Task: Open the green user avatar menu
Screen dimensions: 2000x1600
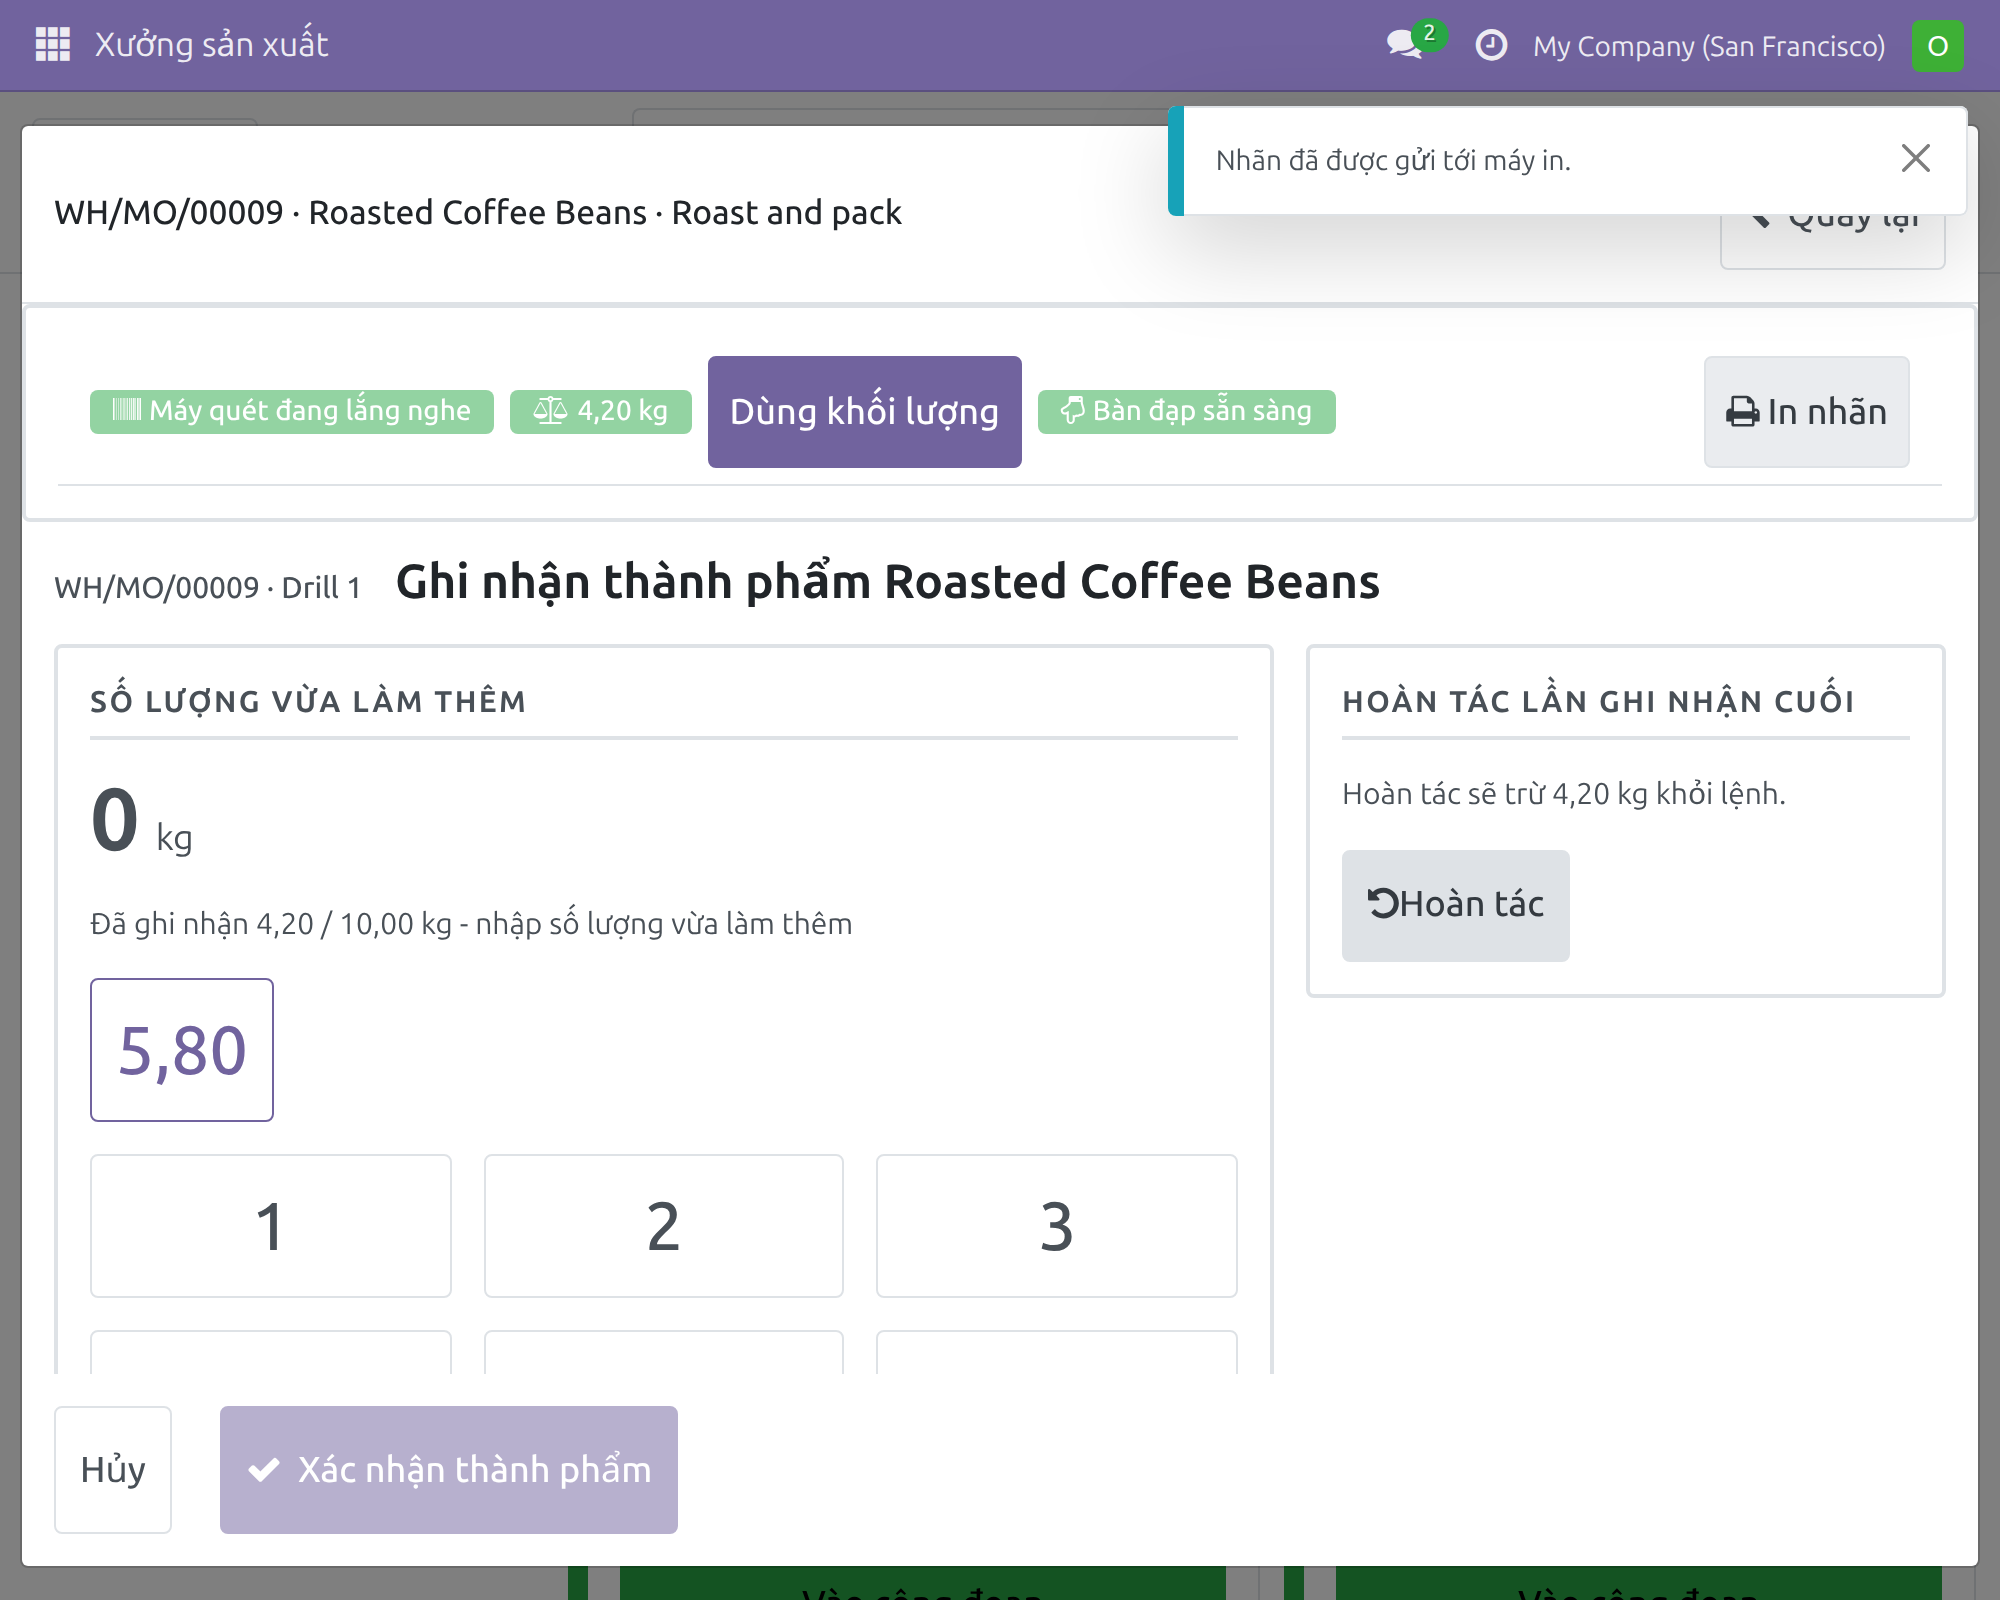Action: pyautogui.click(x=1937, y=46)
